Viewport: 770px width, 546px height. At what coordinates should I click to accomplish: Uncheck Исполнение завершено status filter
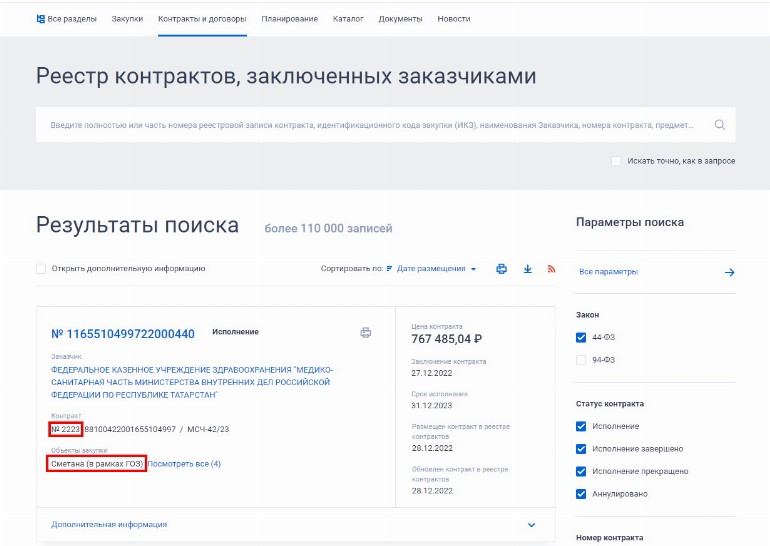(581, 450)
